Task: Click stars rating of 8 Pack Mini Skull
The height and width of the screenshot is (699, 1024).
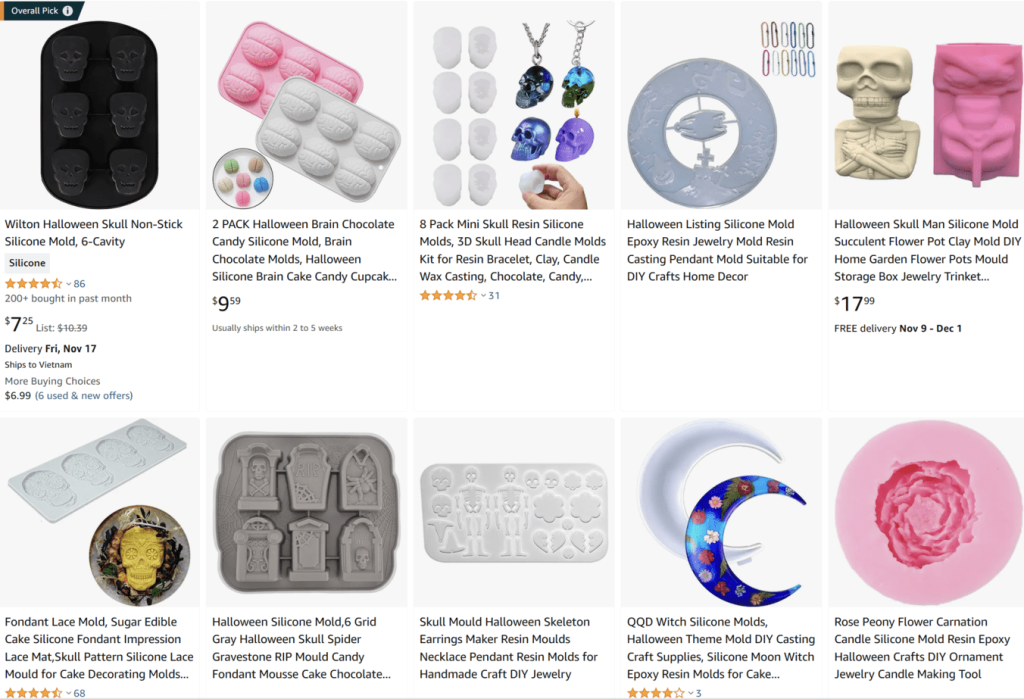Action: point(448,295)
